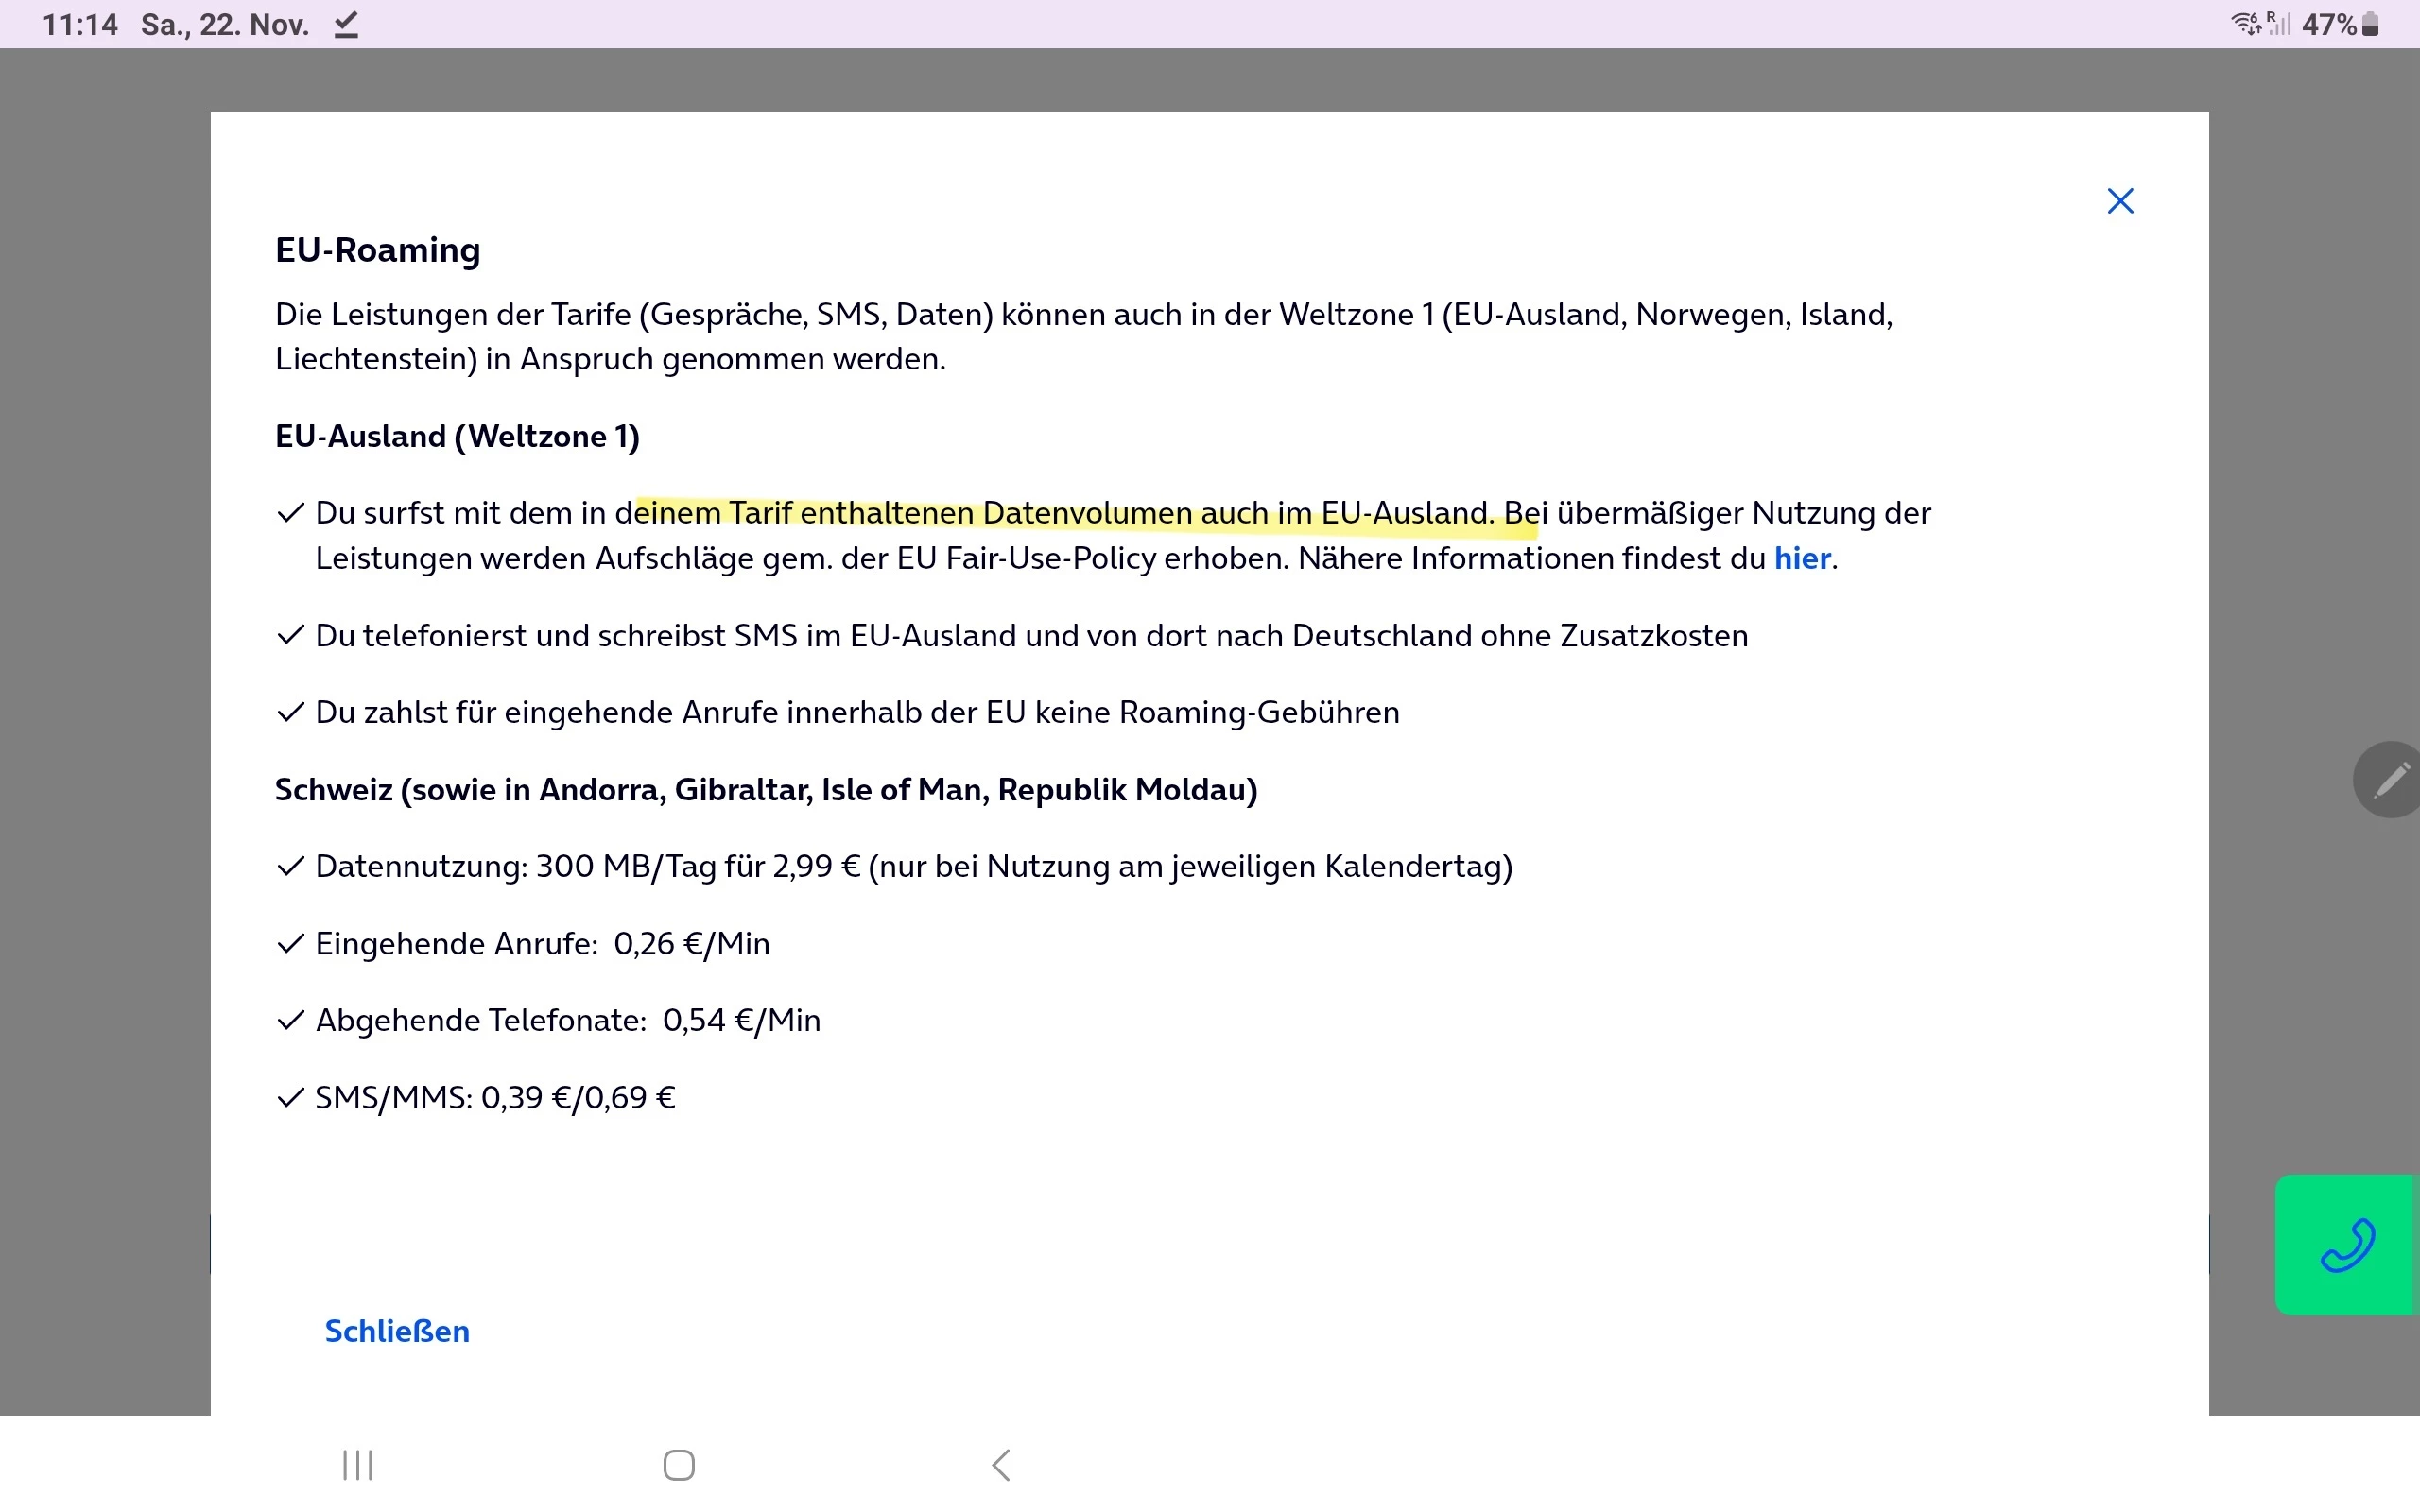Click the EU-Roaming heading

378,250
